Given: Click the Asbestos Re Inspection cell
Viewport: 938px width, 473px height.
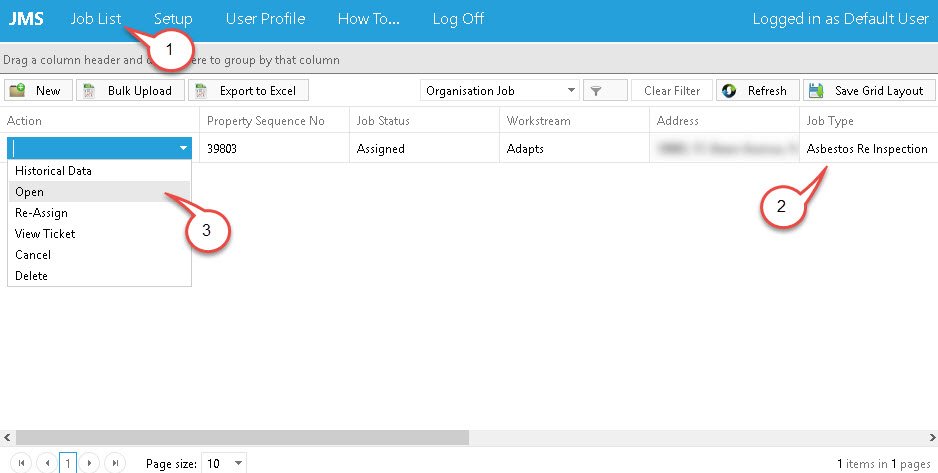Looking at the screenshot, I should pos(867,148).
